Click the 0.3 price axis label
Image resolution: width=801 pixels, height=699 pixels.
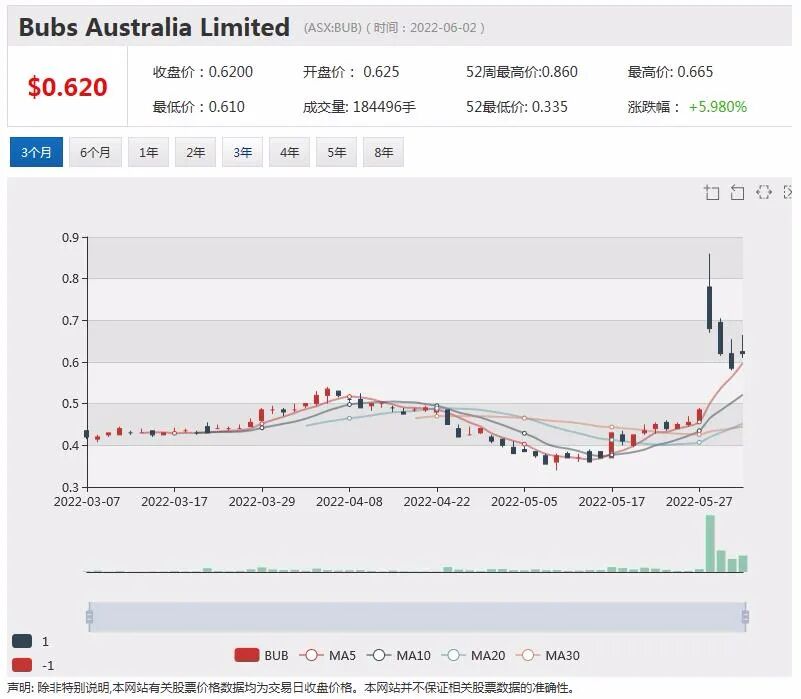[70, 487]
